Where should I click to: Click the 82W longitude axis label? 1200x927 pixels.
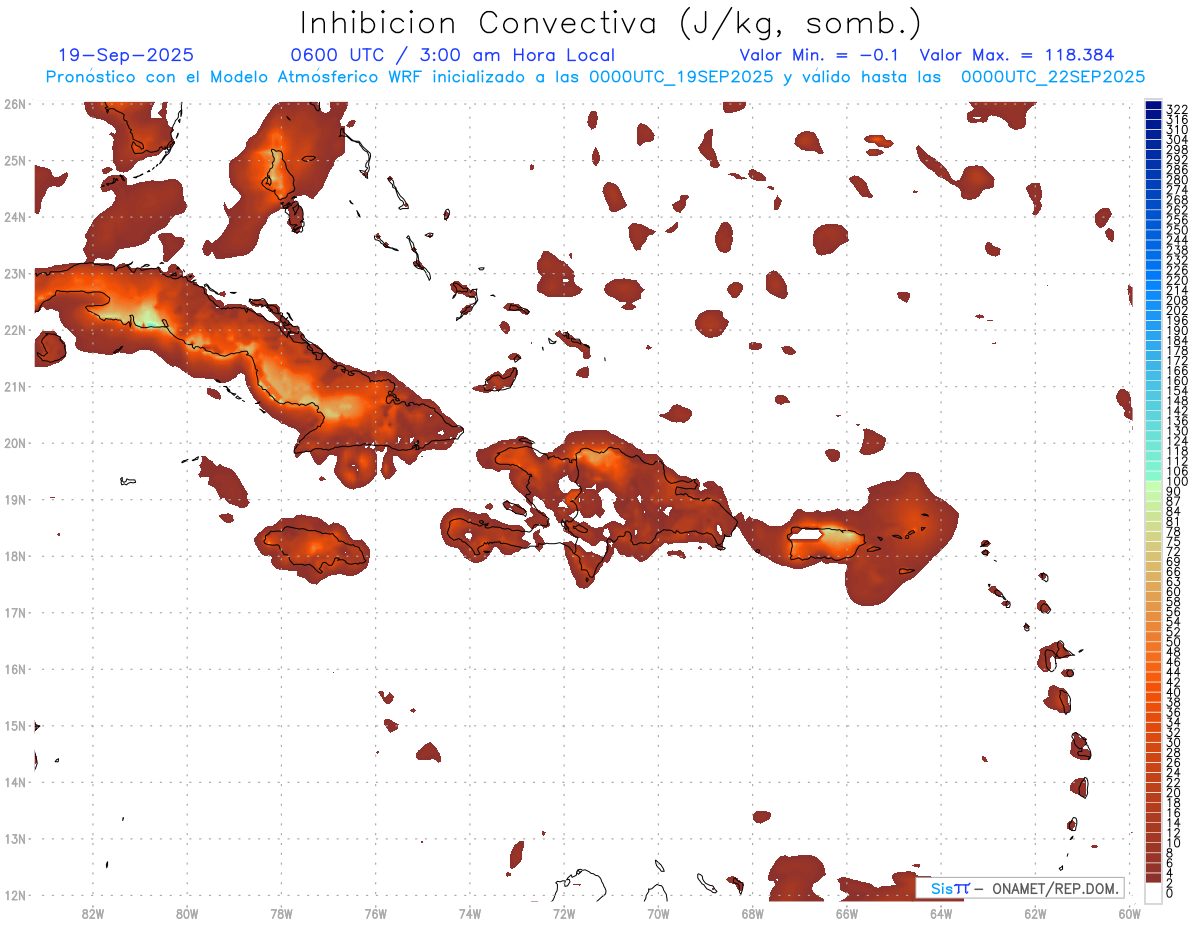click(x=92, y=913)
